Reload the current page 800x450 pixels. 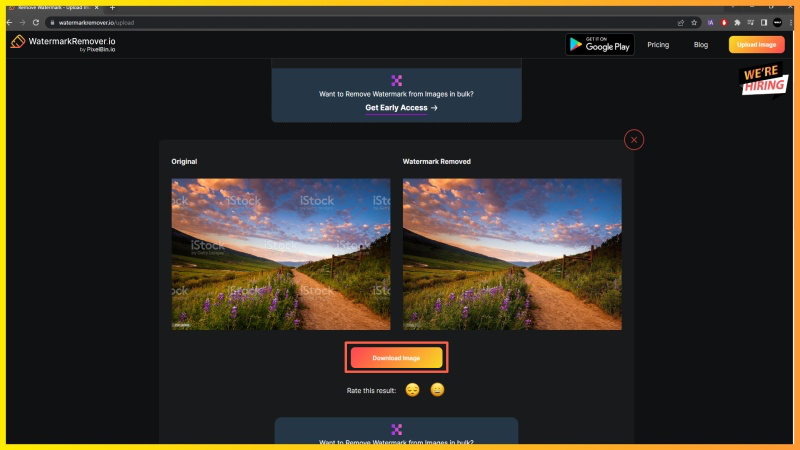click(x=36, y=22)
